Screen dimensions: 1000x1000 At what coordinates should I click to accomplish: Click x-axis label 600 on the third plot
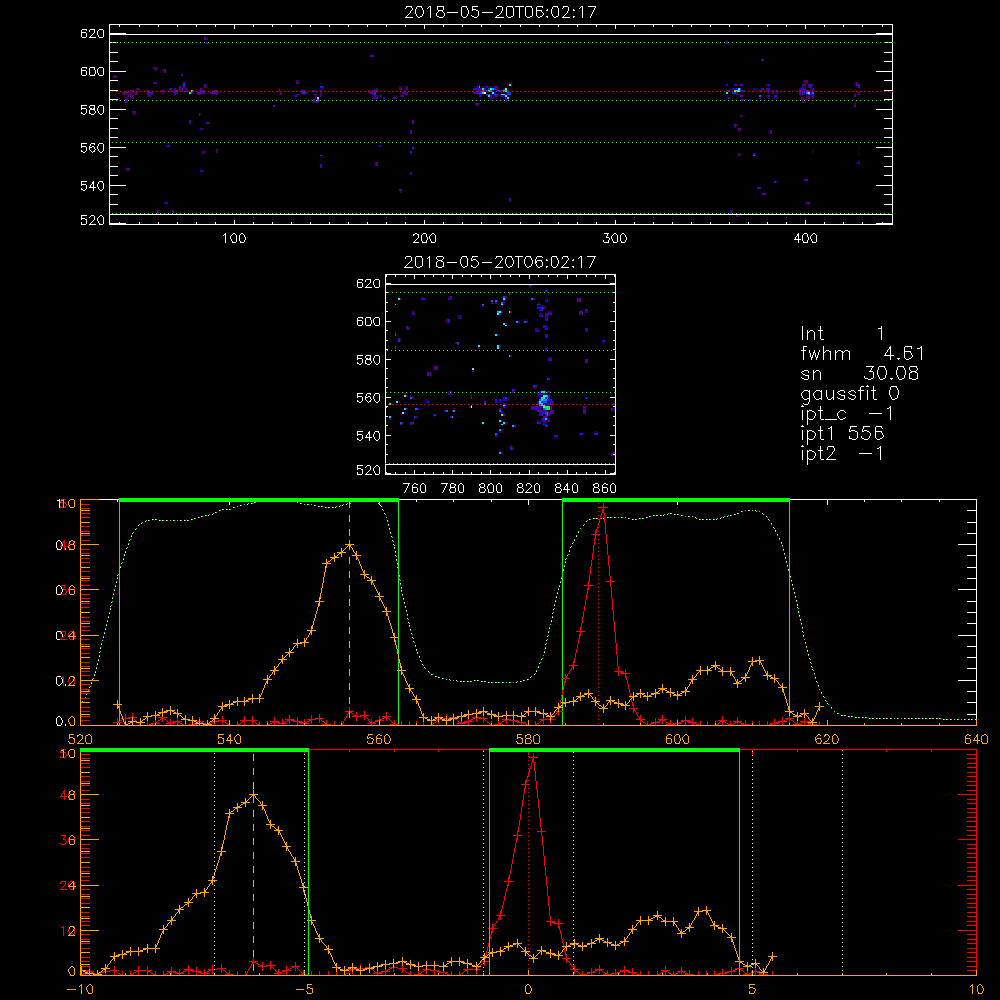click(x=677, y=740)
